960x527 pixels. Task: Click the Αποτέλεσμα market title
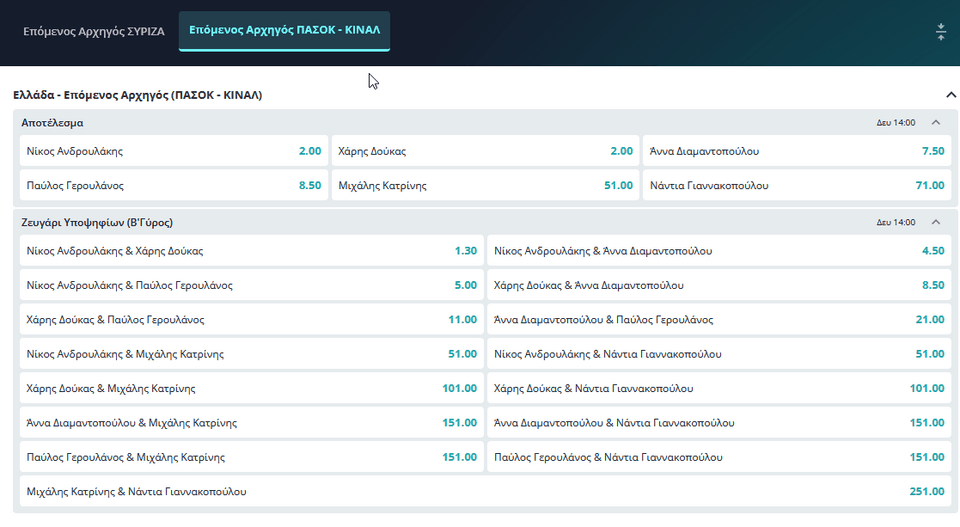[x=52, y=122]
